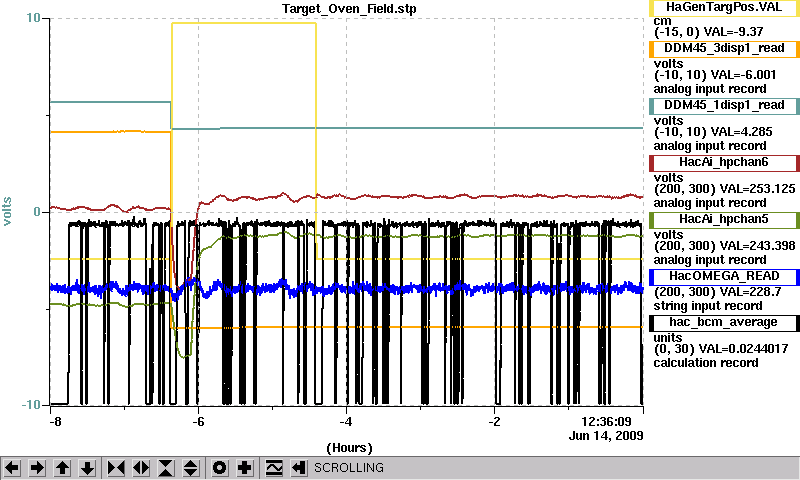Select the HacAi_hpchan5 legend entry
The image size is (800, 480).
724,220
